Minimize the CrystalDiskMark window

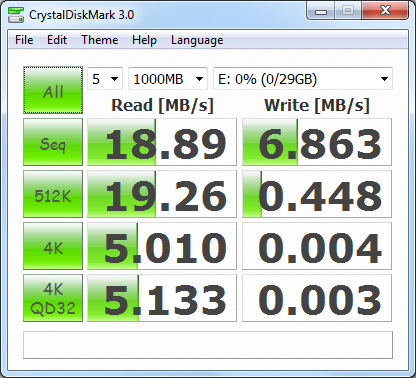click(321, 11)
